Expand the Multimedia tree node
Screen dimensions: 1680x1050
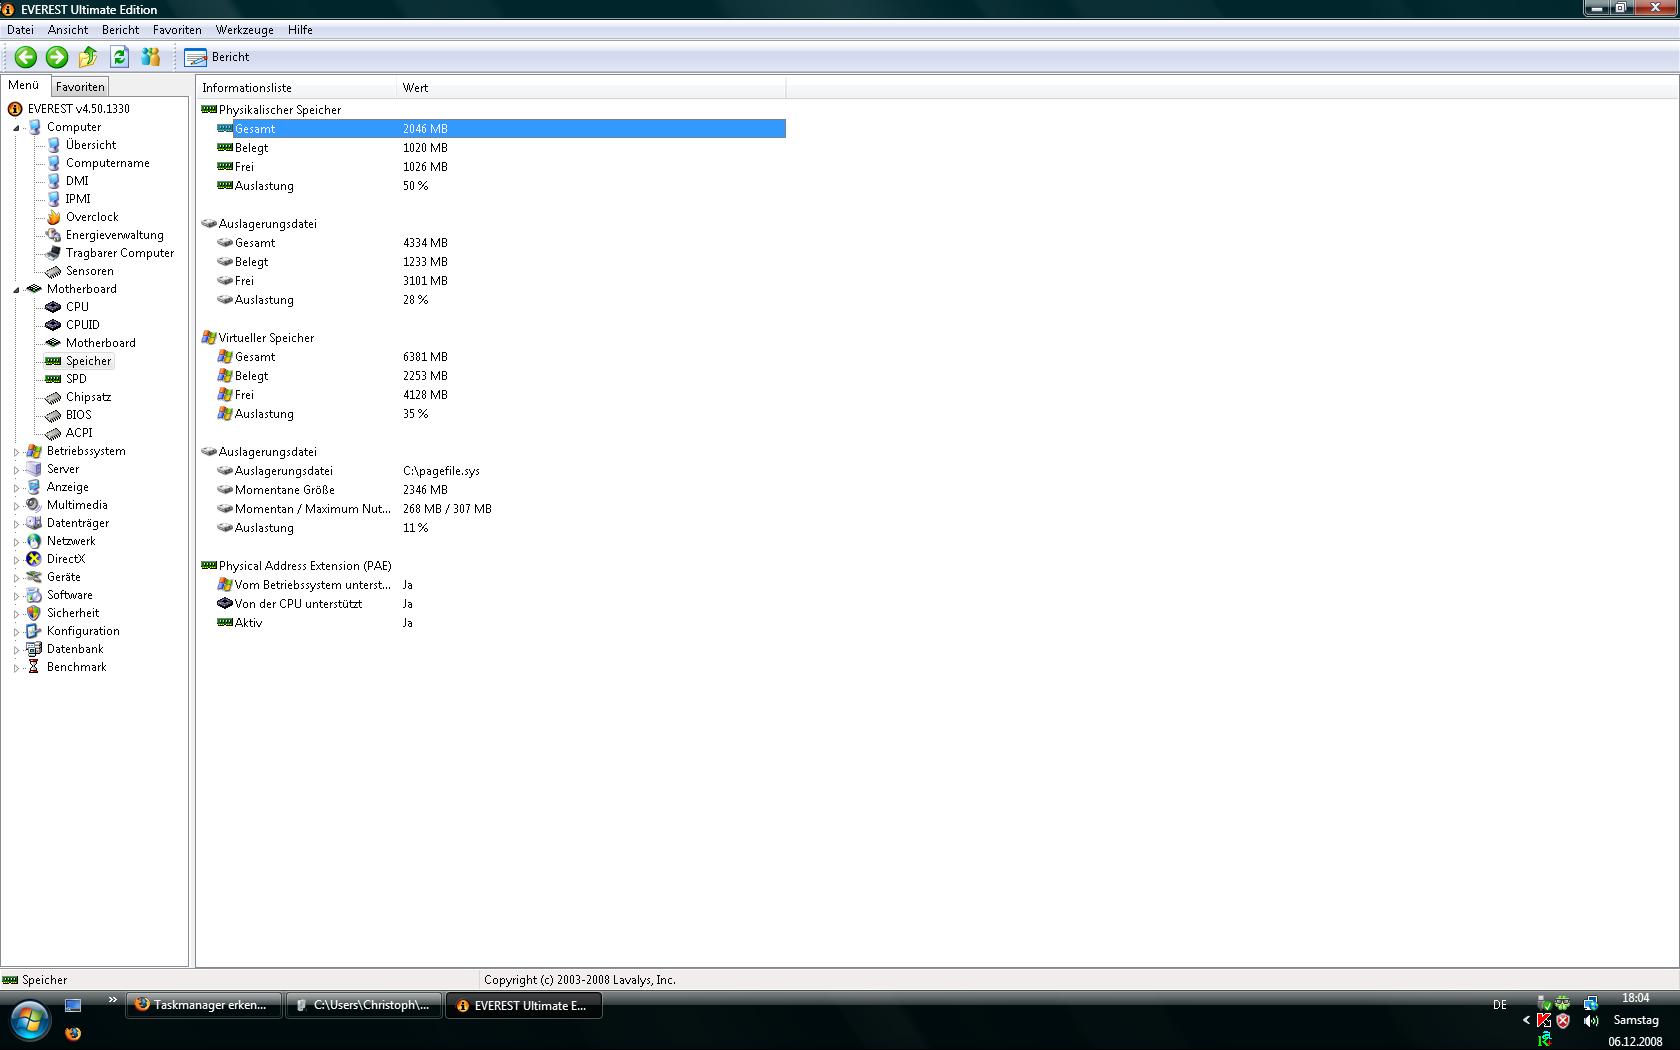[x=16, y=506]
